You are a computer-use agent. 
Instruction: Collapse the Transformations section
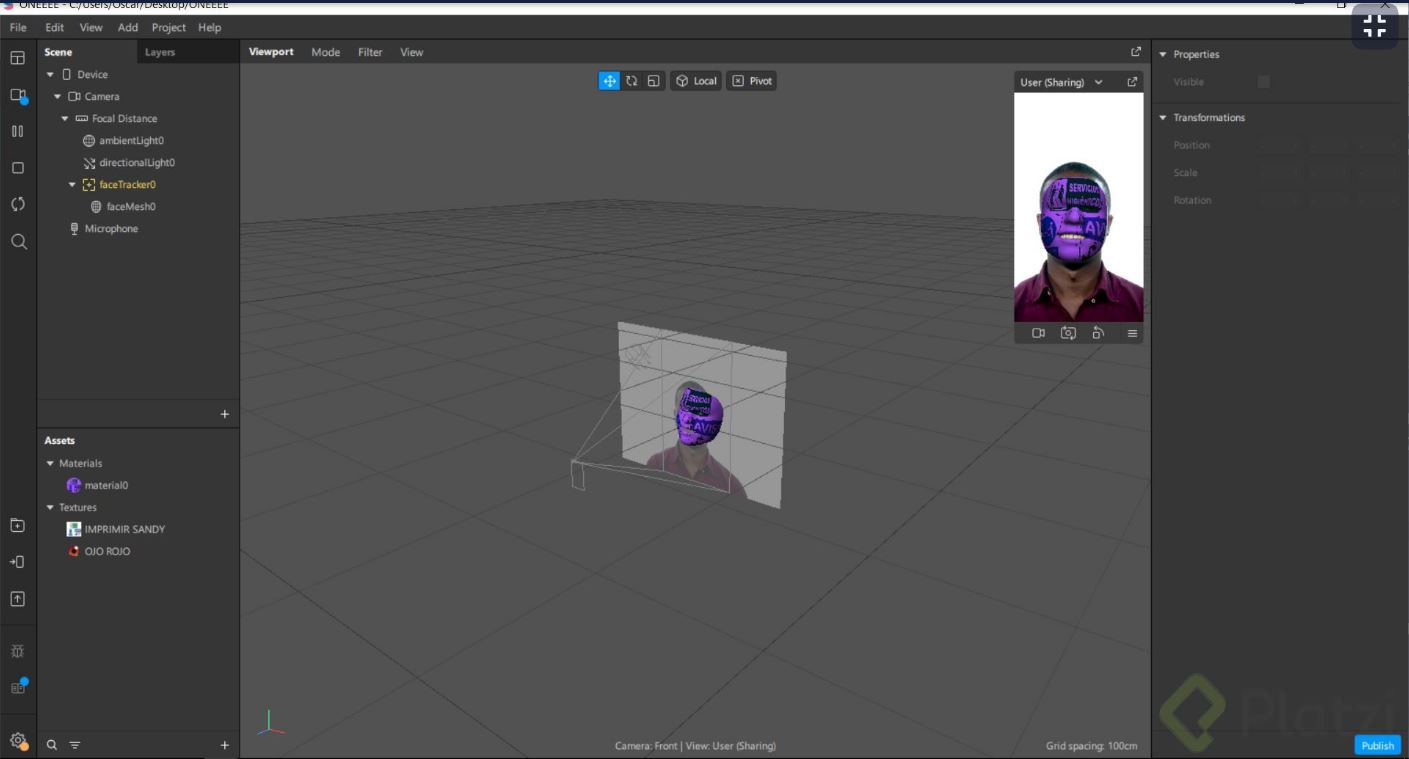coord(1163,118)
